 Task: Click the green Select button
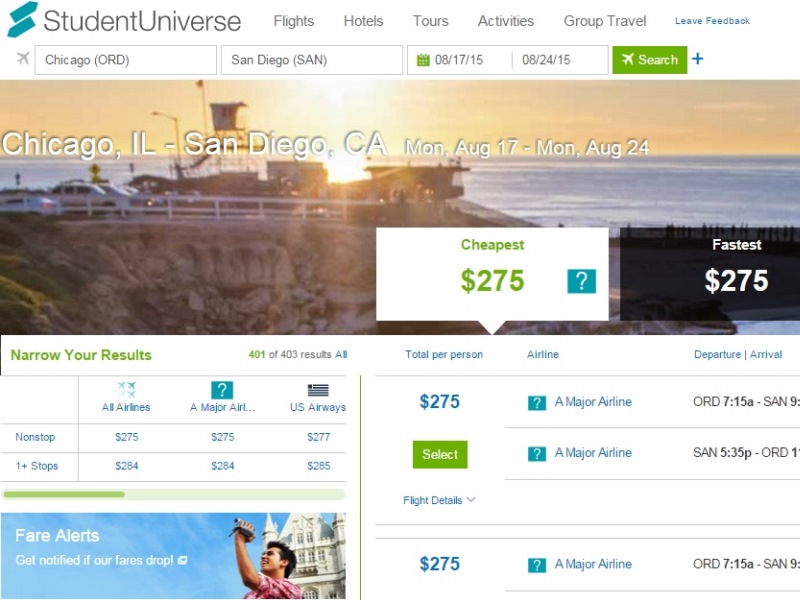(x=440, y=455)
